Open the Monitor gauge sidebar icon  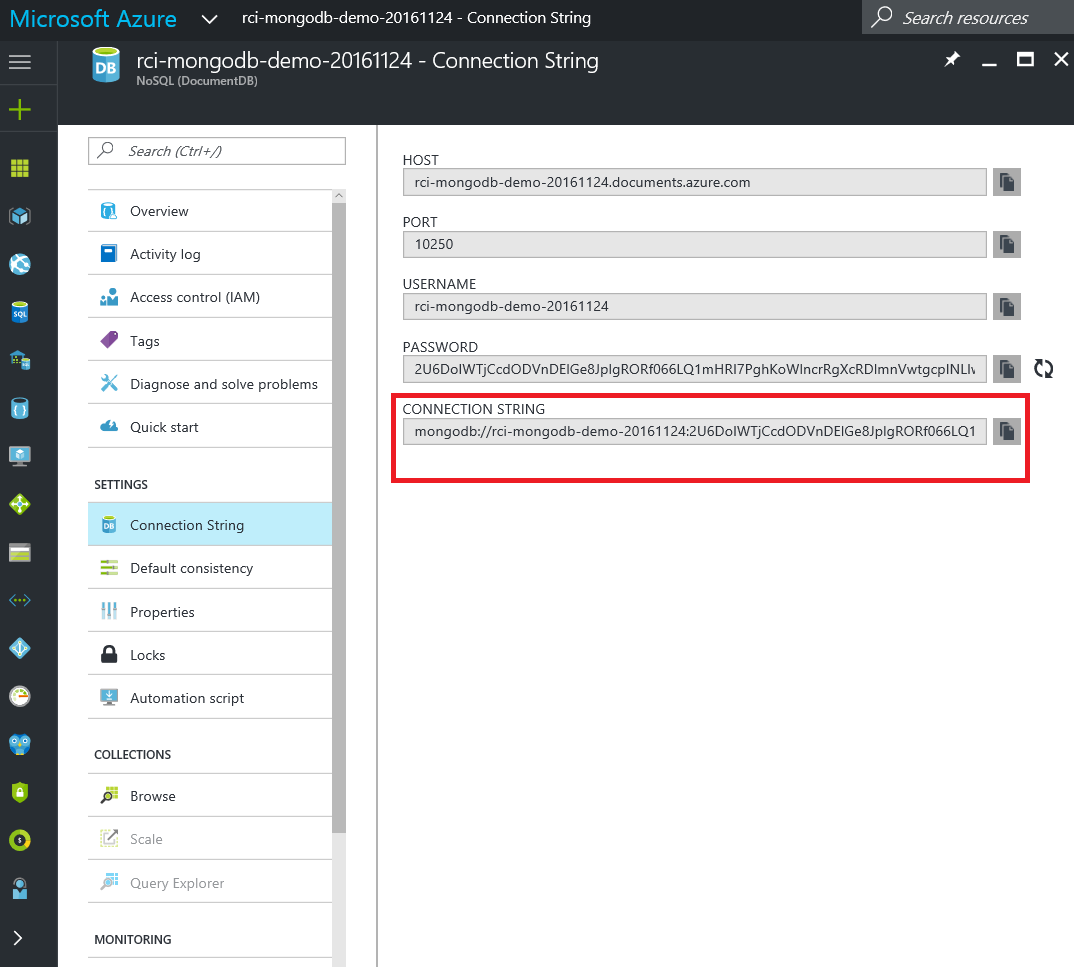pyautogui.click(x=20, y=696)
